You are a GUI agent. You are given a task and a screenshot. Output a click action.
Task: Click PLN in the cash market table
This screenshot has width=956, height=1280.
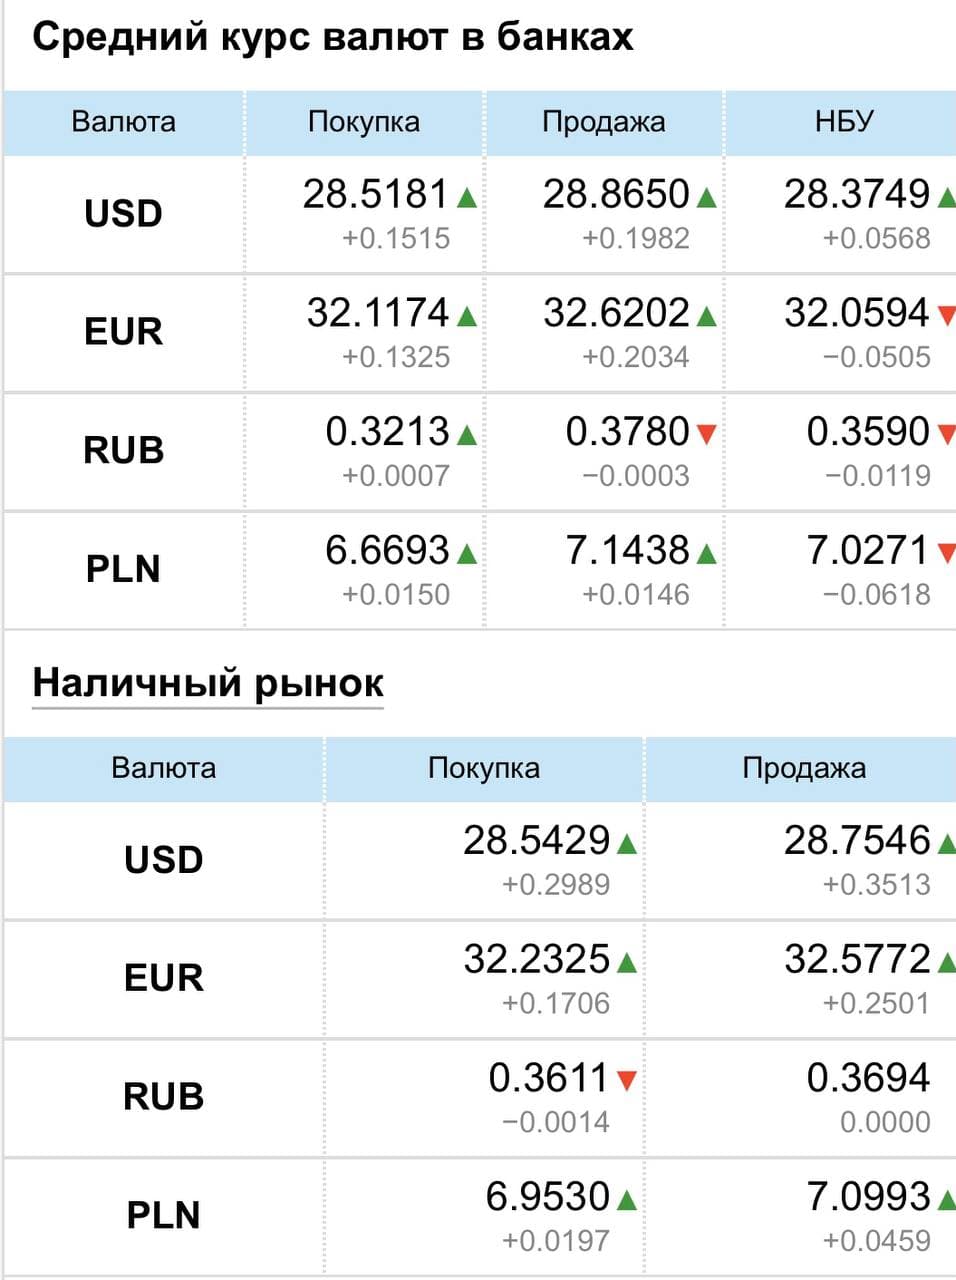tap(164, 1215)
